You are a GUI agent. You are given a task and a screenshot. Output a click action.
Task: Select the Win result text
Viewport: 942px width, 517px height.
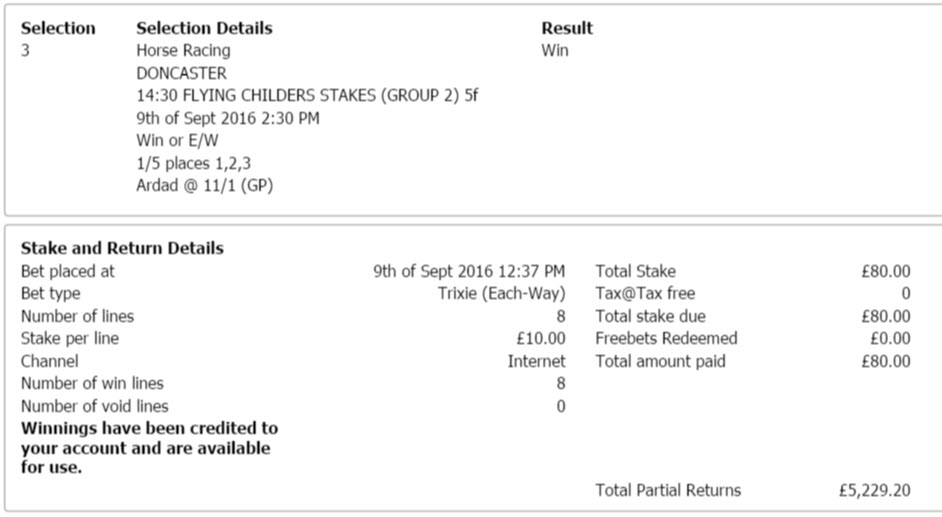point(555,50)
